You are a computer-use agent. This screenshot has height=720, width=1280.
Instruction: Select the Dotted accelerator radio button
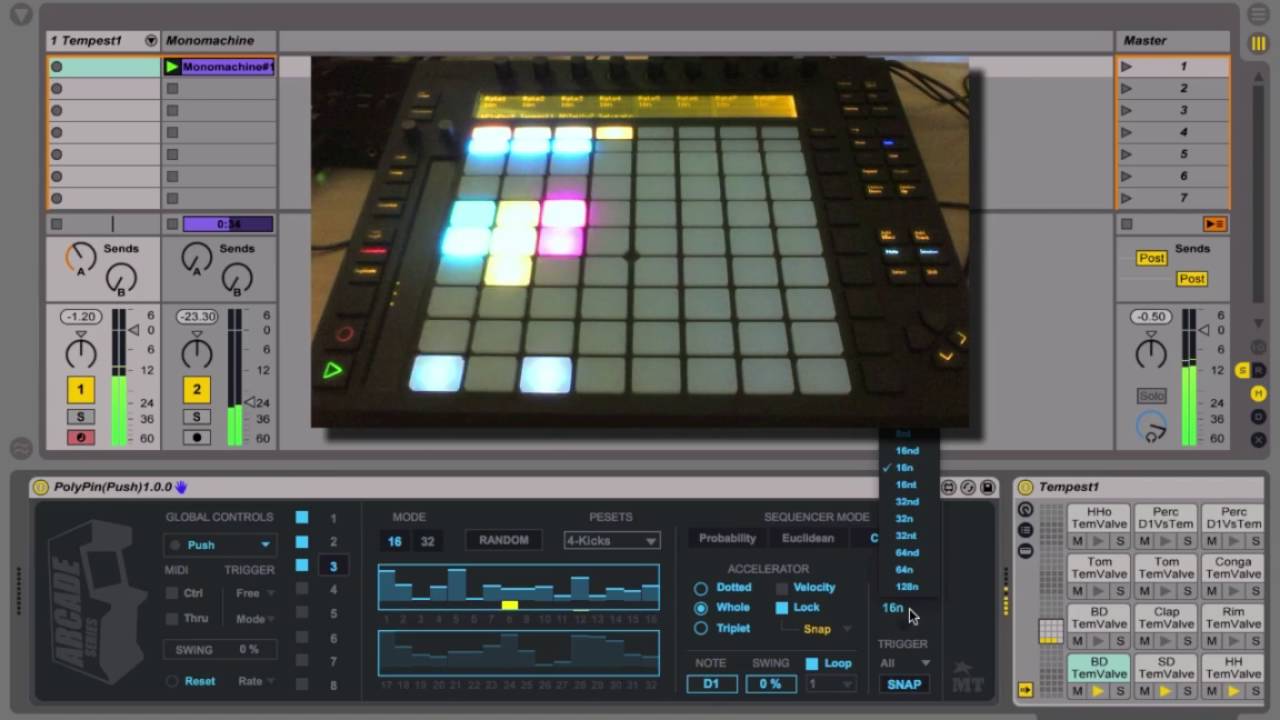tap(701, 588)
